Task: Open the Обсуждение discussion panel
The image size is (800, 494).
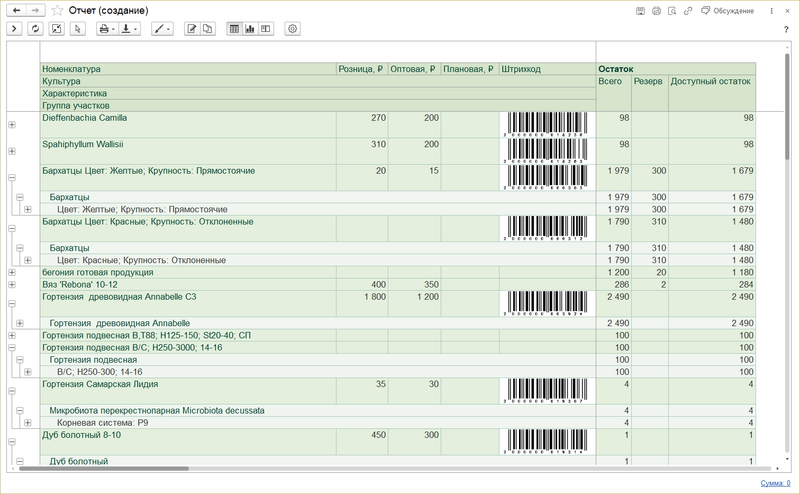Action: pos(728,11)
